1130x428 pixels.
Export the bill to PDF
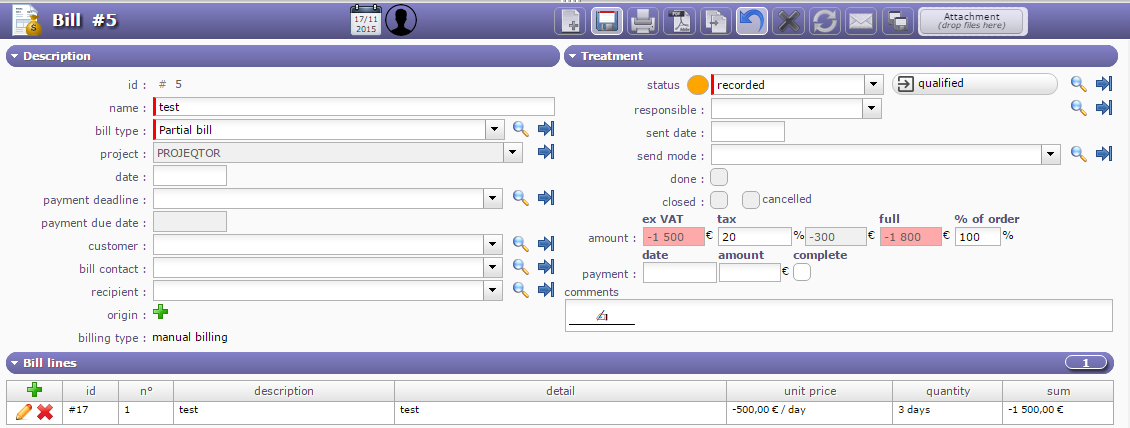click(679, 20)
